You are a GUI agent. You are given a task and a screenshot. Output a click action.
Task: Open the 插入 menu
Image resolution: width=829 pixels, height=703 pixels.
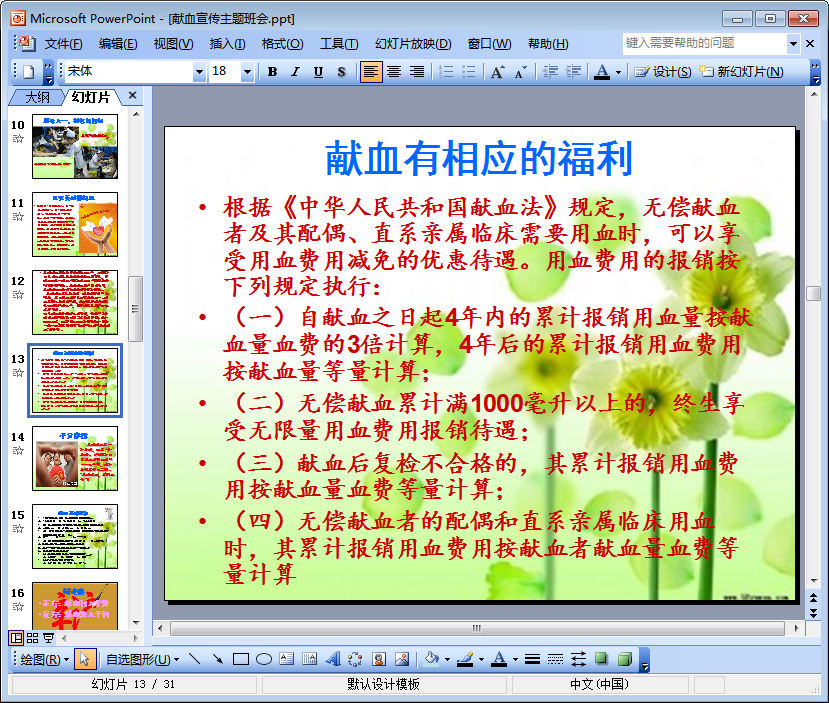[x=227, y=43]
